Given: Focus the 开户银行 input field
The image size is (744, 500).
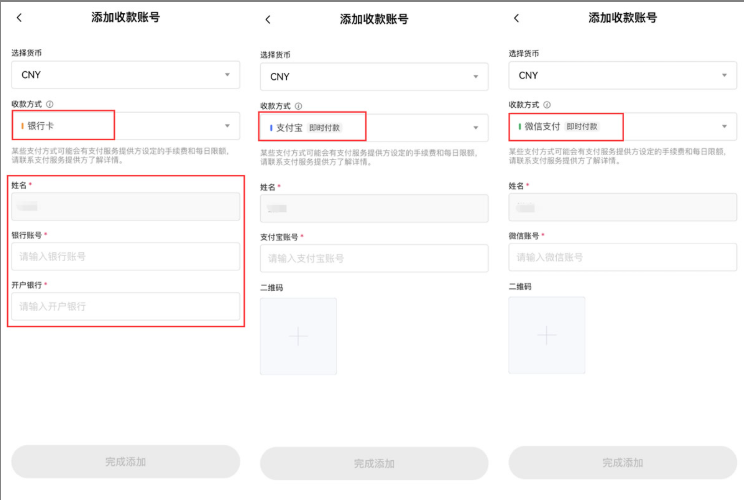Looking at the screenshot, I should [x=125, y=306].
